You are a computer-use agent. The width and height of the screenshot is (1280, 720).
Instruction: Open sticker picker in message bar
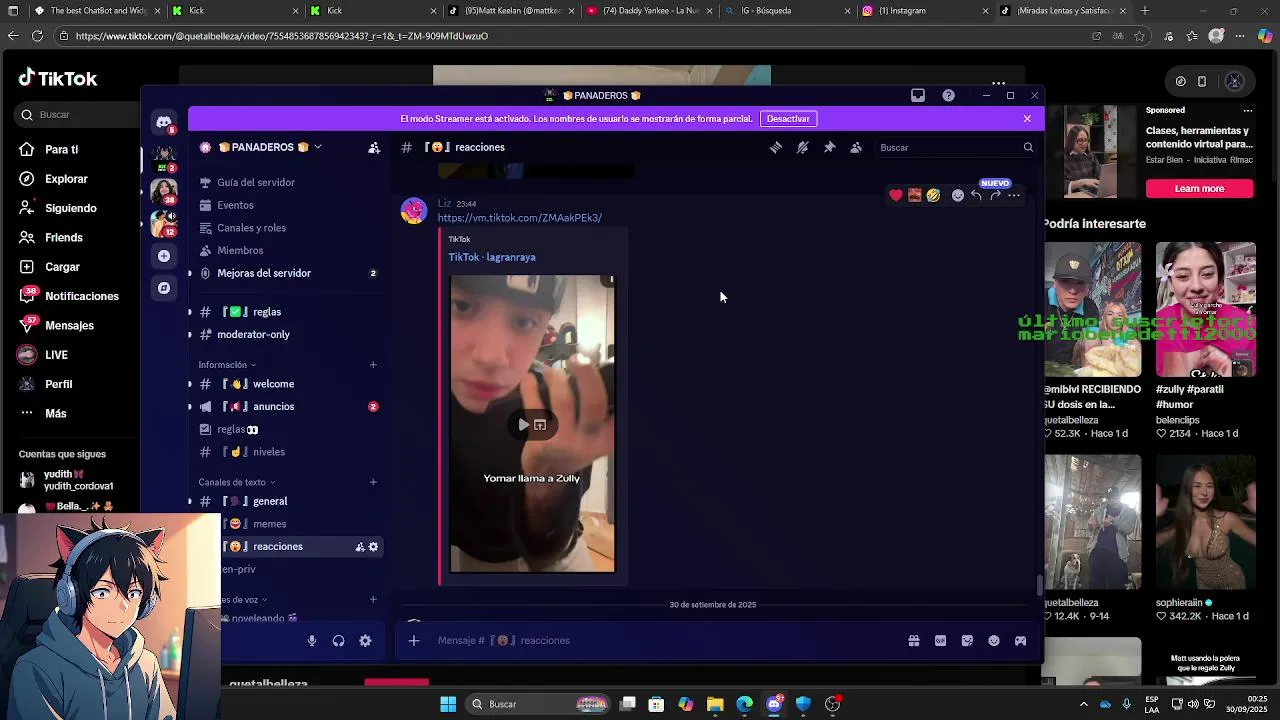point(967,641)
